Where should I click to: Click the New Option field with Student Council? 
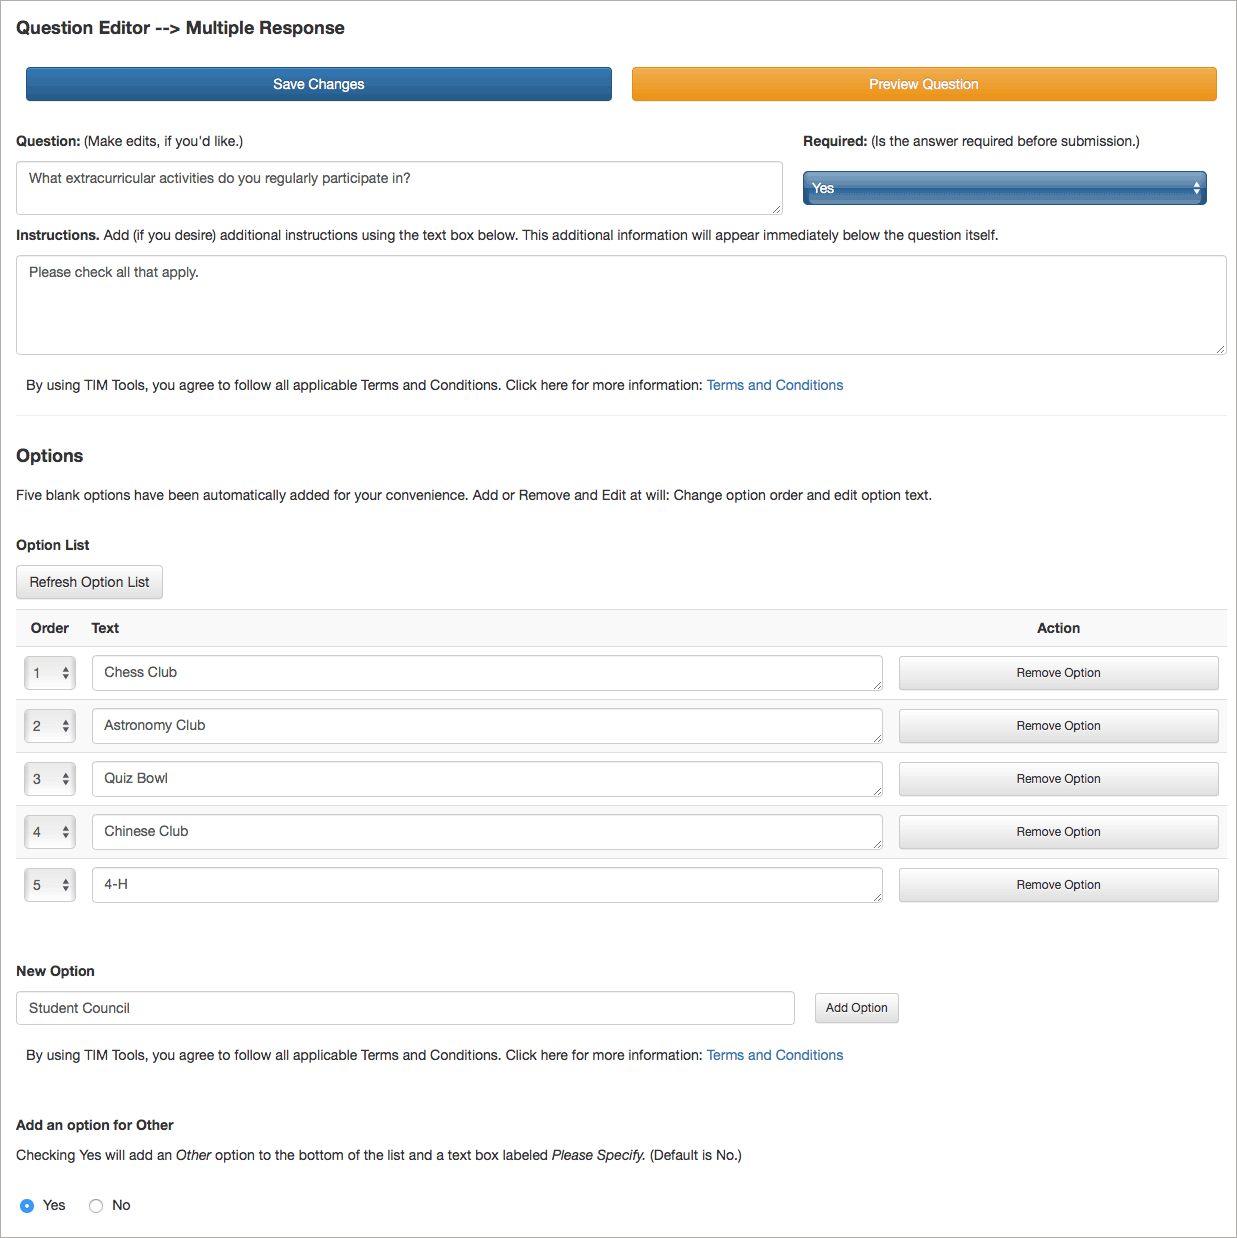click(405, 1008)
